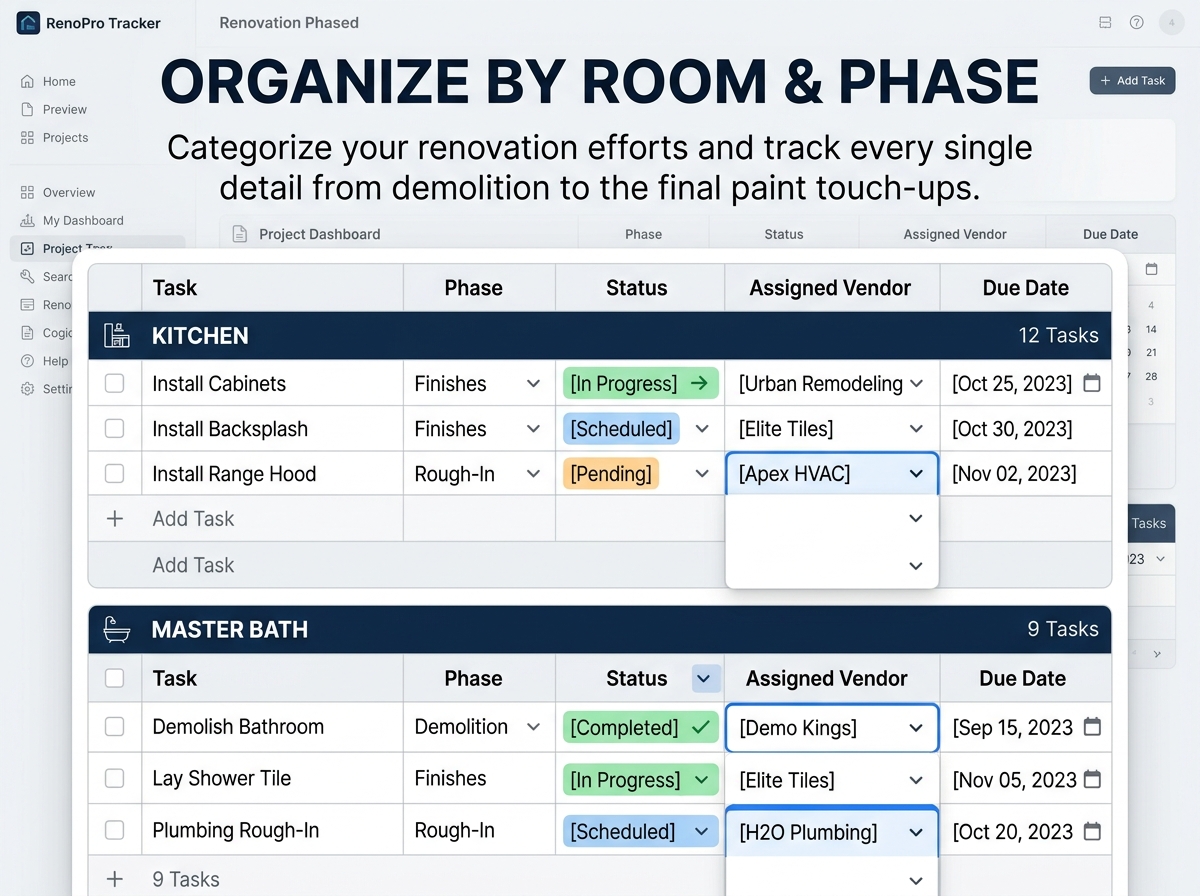The height and width of the screenshot is (896, 1200).
Task: Click the plus icon on the Kitchen Add Task row
Action: click(x=115, y=519)
